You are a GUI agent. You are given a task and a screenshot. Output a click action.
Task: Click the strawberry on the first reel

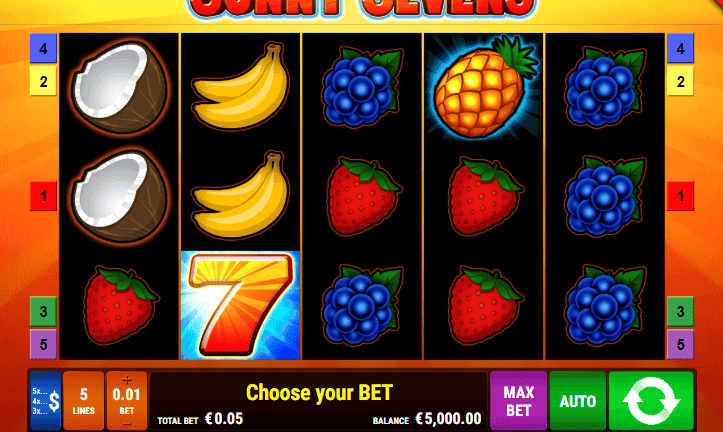(121, 305)
